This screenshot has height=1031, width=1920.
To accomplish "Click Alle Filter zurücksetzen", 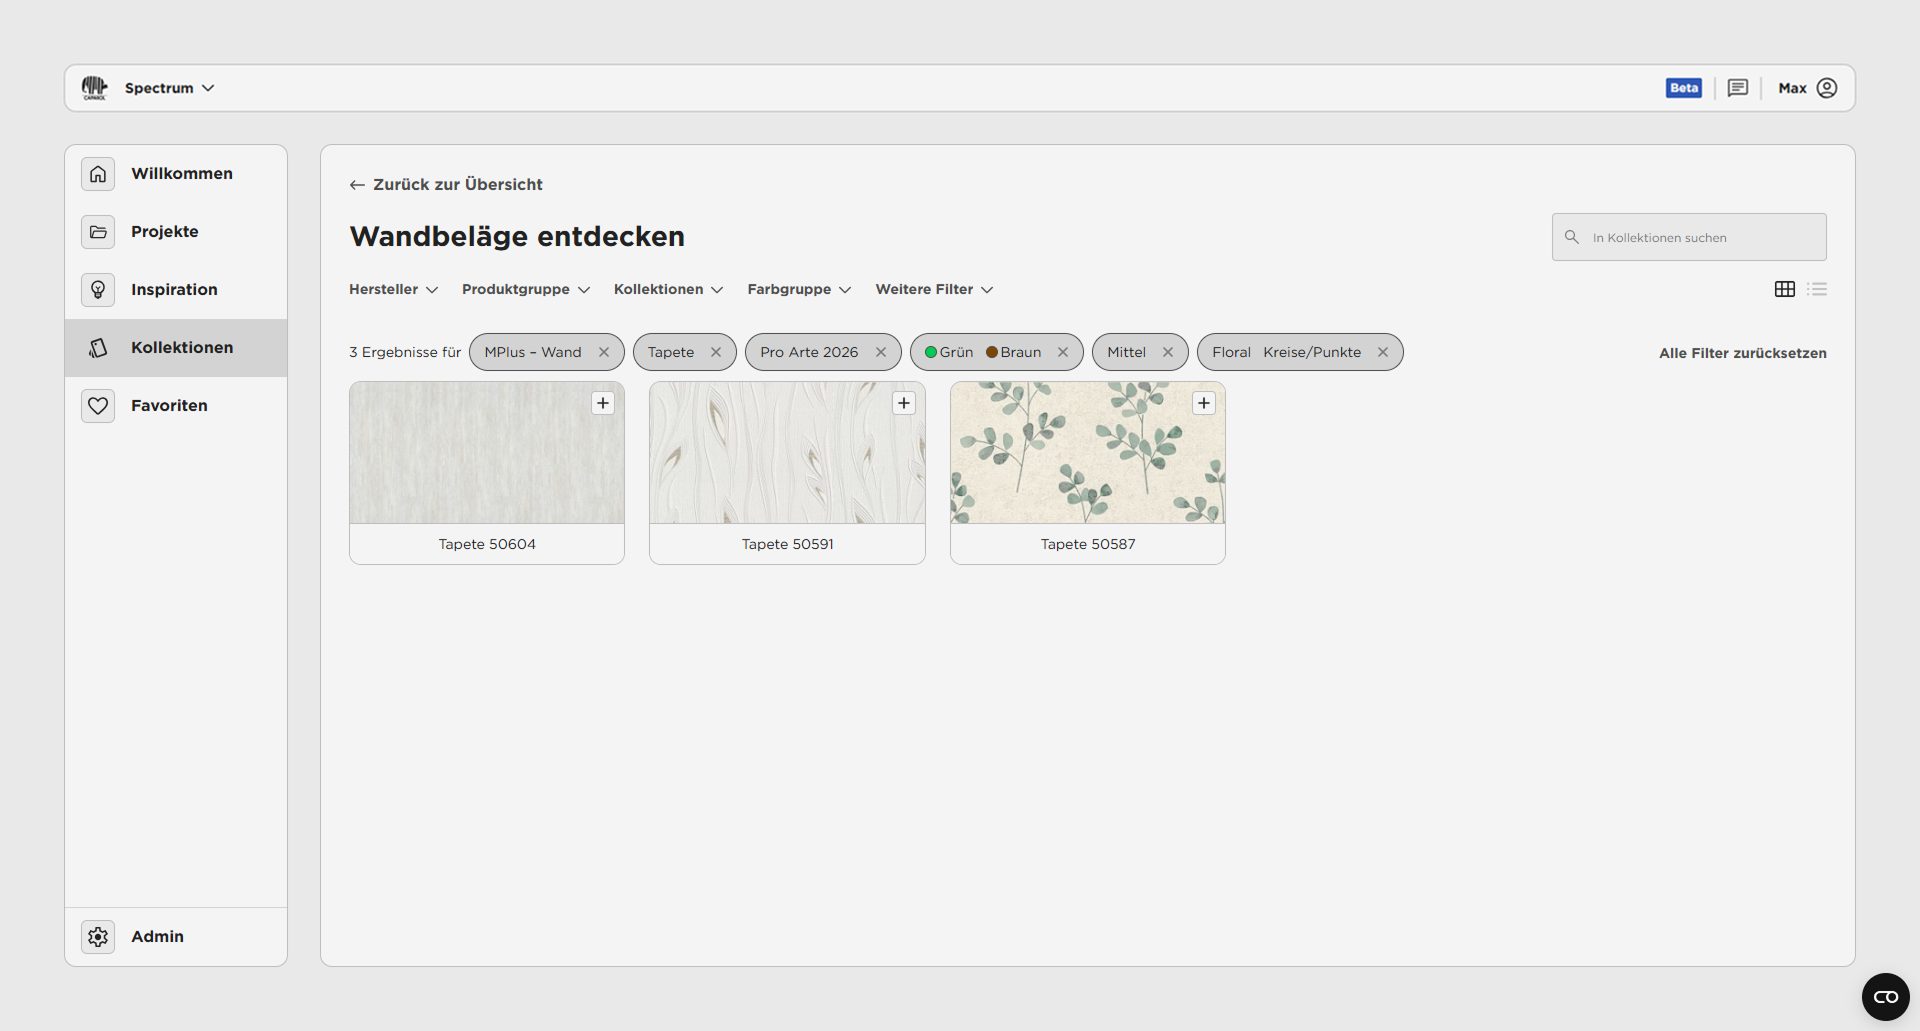I will (1742, 353).
